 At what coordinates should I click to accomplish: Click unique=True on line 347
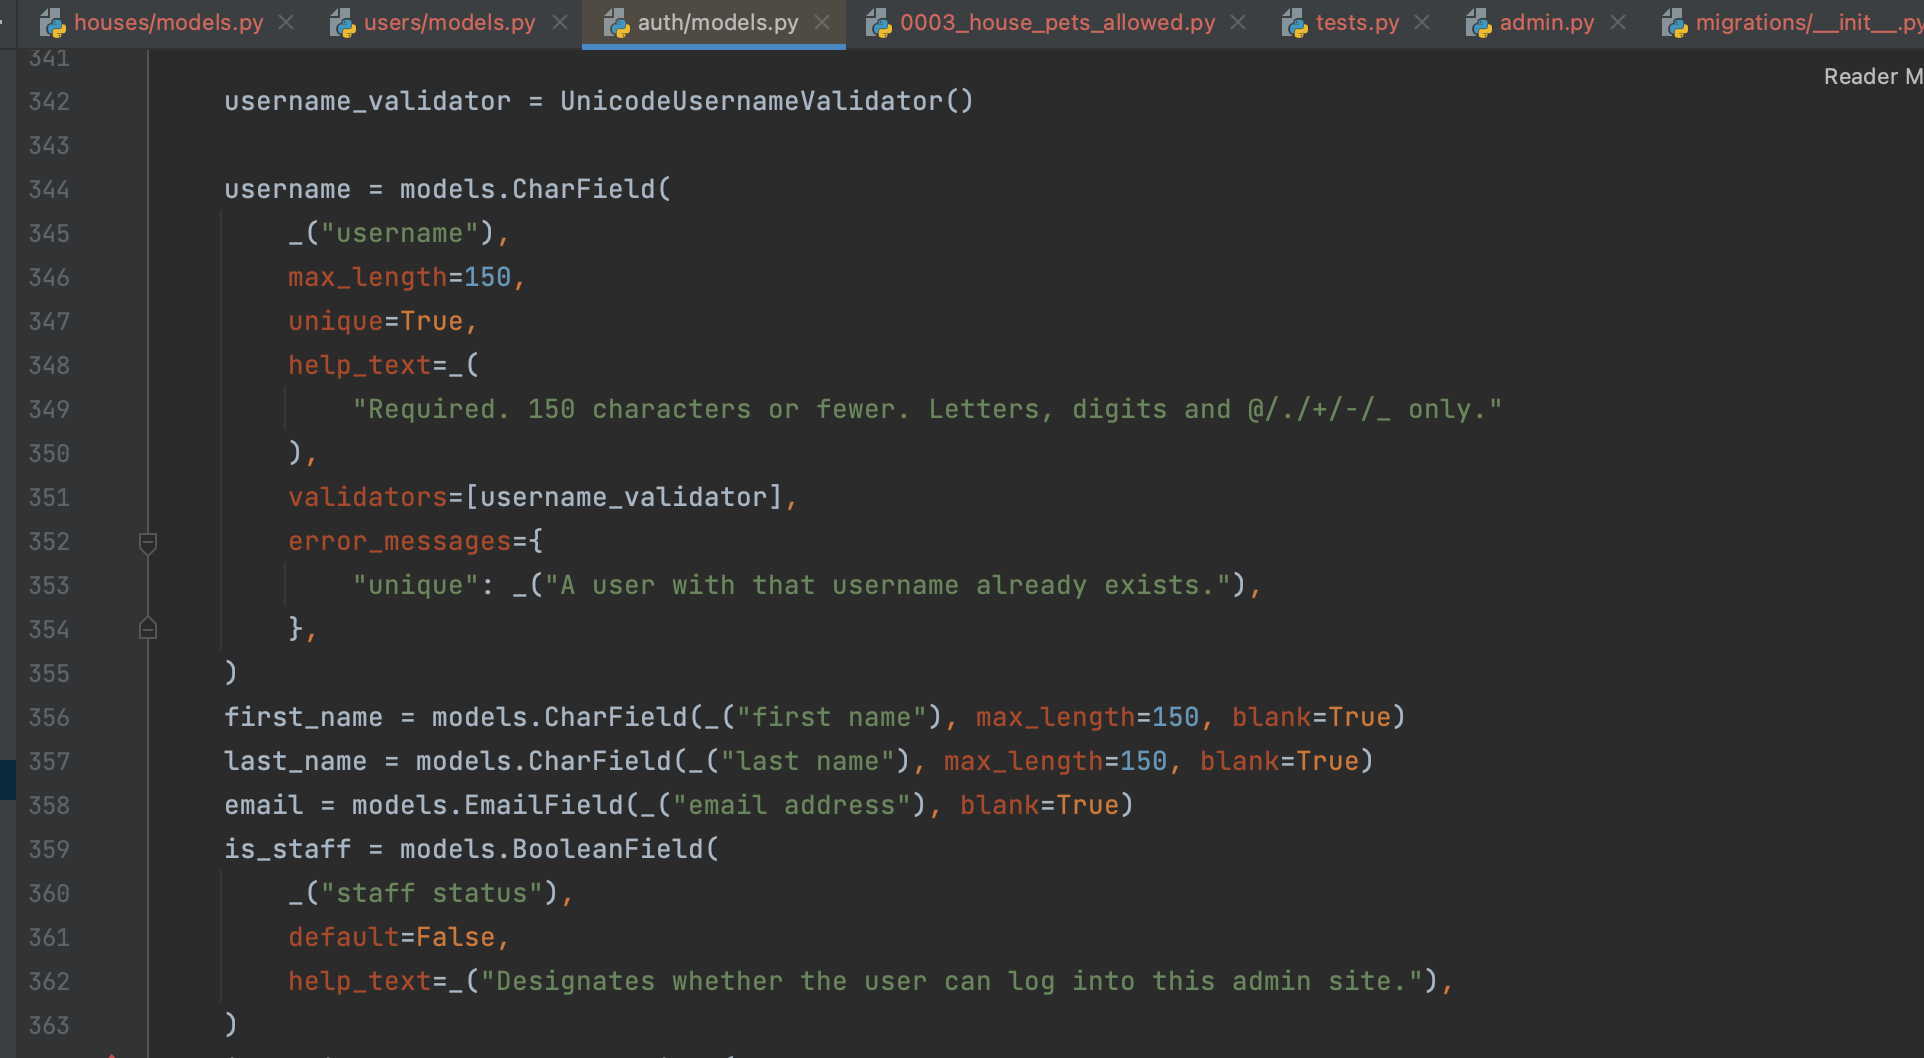tap(376, 322)
